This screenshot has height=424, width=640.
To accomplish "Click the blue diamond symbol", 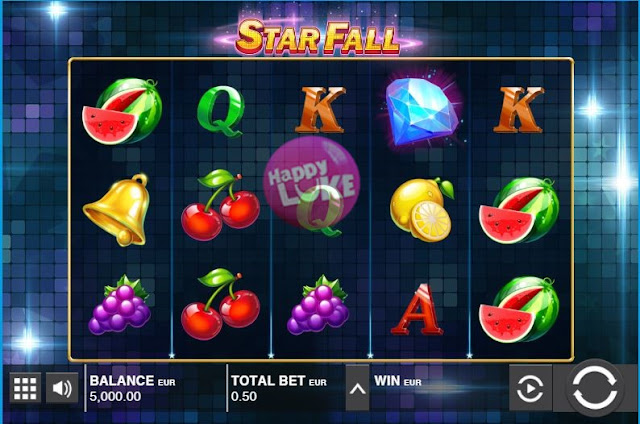I will pyautogui.click(x=422, y=110).
